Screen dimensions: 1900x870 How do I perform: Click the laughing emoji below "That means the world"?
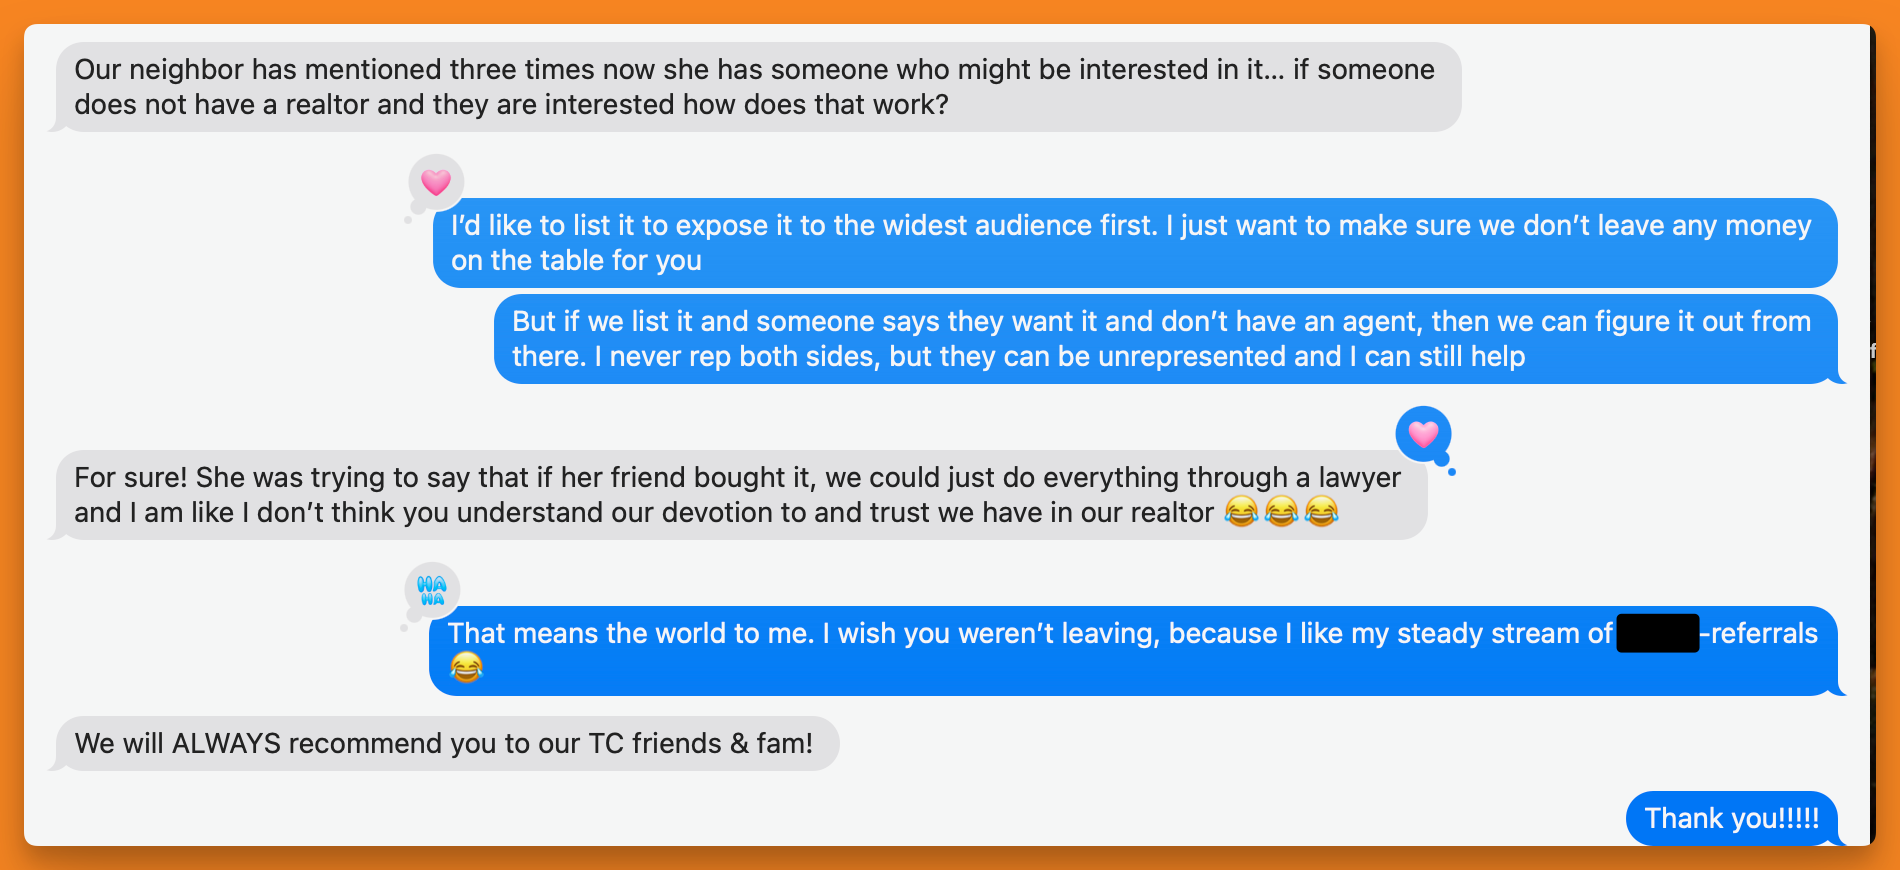pos(466,667)
